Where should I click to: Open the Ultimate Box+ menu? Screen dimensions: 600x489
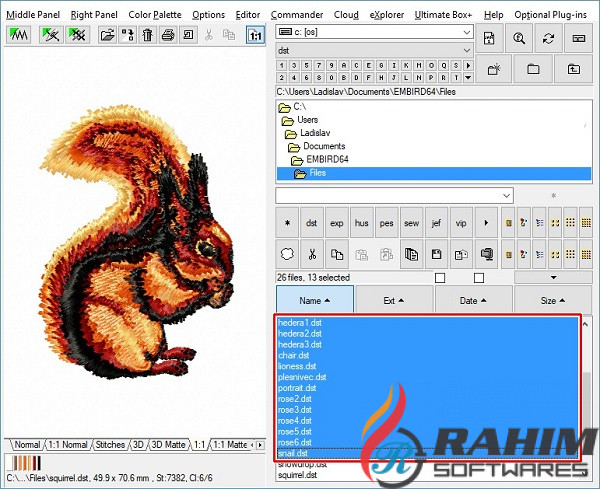pos(443,15)
